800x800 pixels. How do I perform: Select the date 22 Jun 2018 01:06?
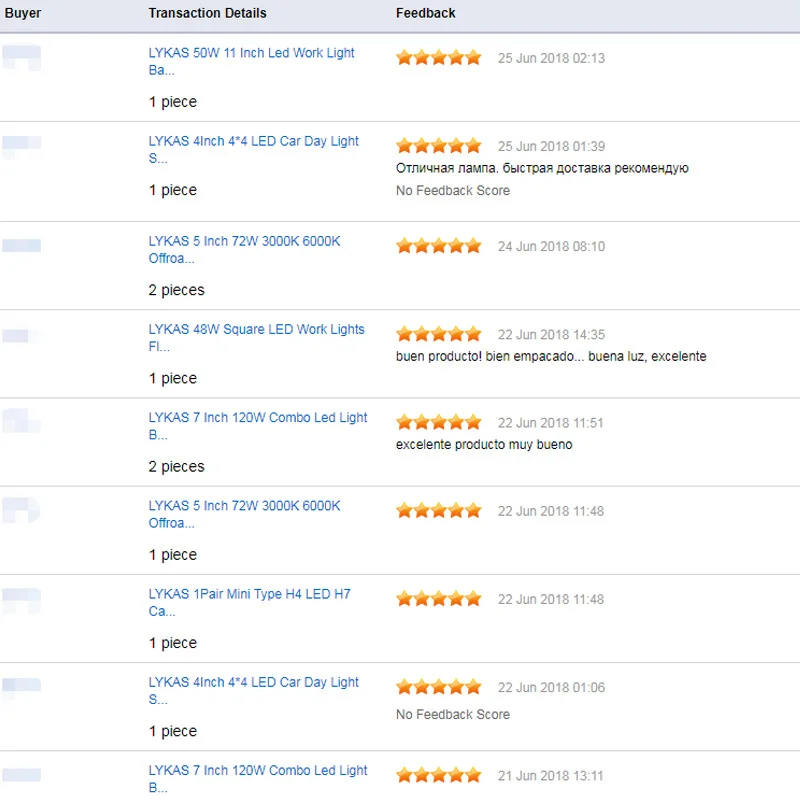coord(552,688)
